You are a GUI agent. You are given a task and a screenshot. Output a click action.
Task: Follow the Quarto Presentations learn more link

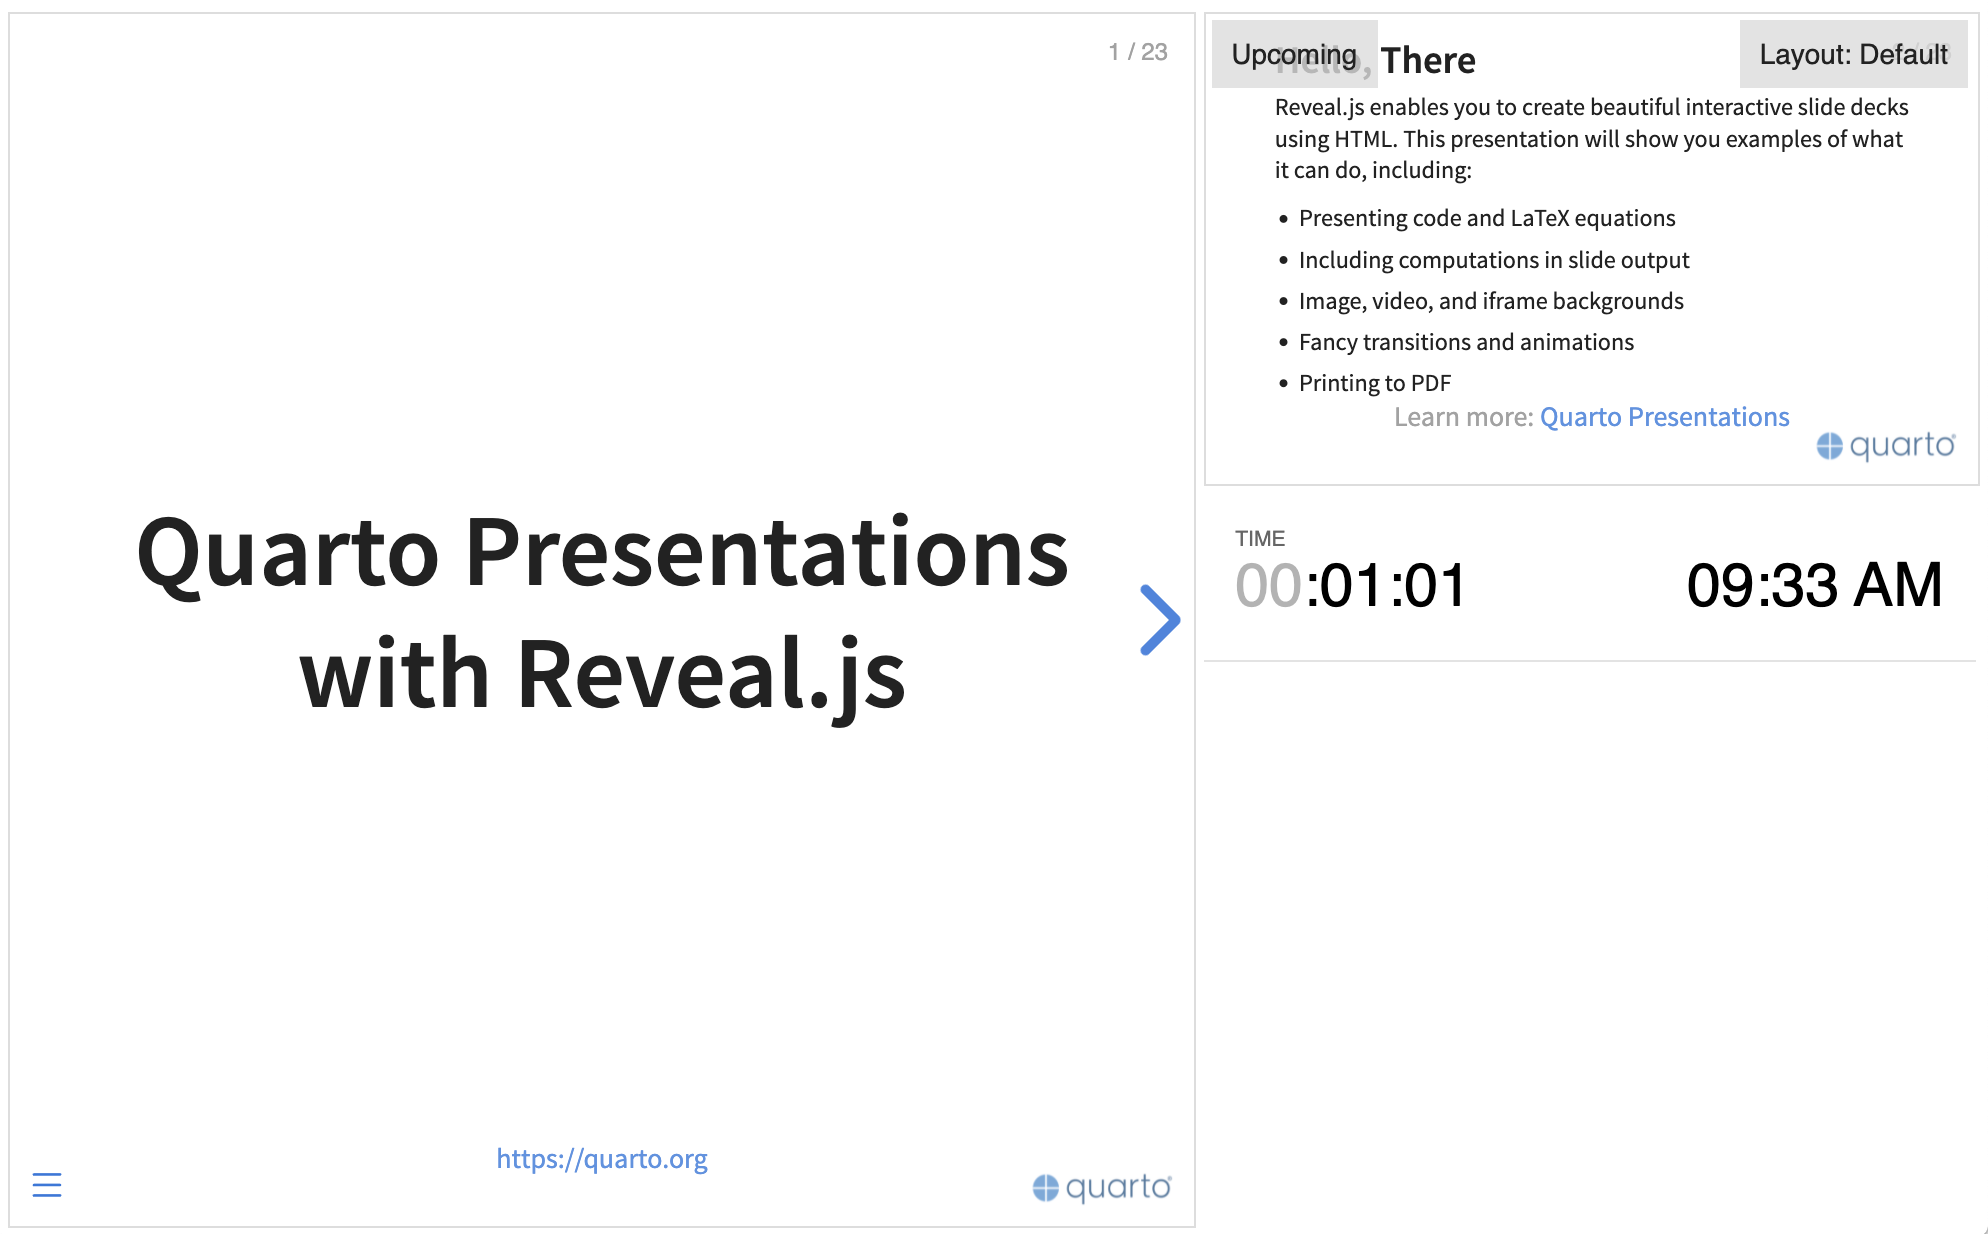click(1664, 416)
